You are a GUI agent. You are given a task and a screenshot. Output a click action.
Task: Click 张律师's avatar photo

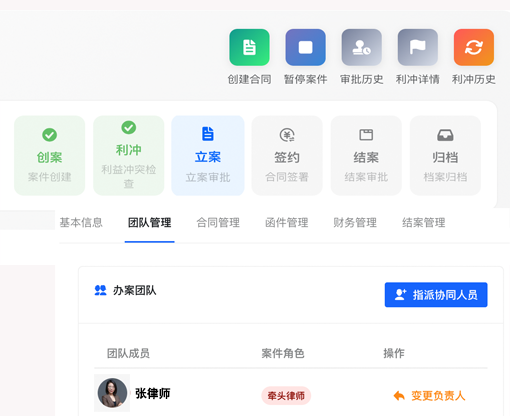coord(112,393)
